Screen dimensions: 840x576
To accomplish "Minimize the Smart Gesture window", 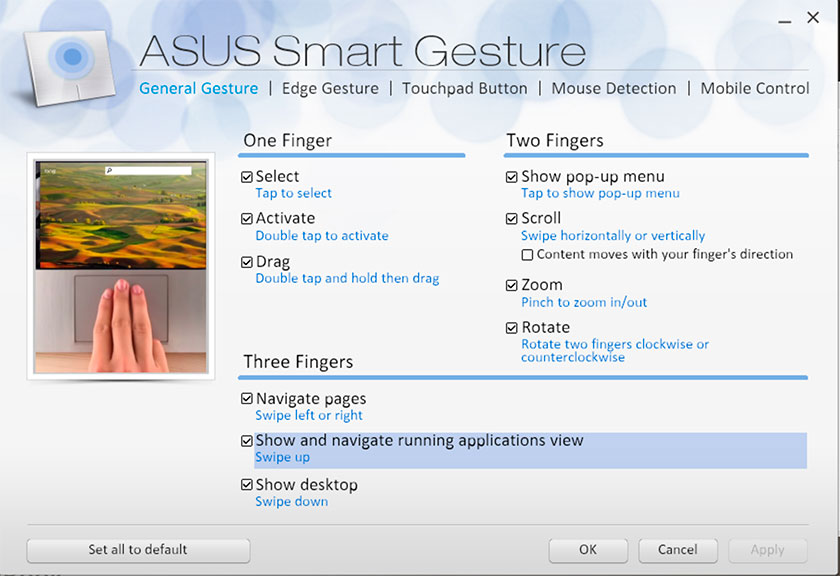I will tap(785, 20).
